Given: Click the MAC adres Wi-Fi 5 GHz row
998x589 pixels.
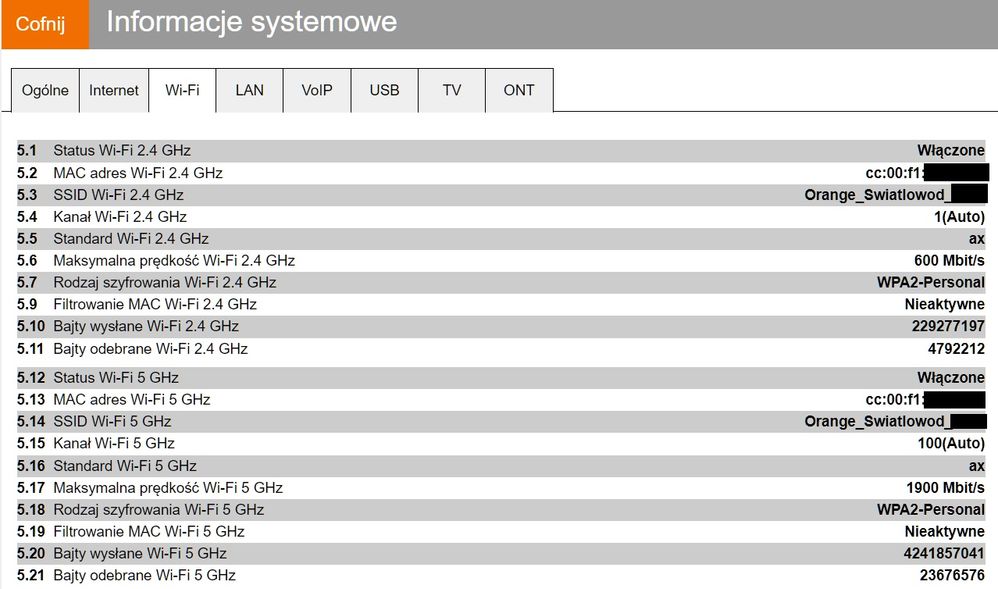Looking at the screenshot, I should pyautogui.click(x=500, y=399).
